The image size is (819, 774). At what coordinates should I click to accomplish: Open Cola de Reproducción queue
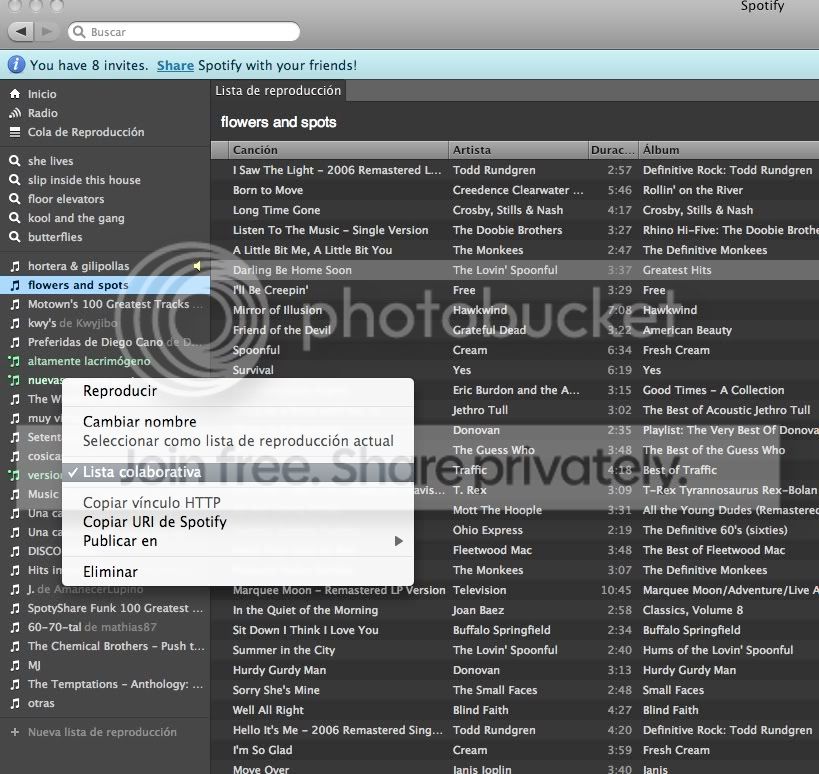point(85,132)
